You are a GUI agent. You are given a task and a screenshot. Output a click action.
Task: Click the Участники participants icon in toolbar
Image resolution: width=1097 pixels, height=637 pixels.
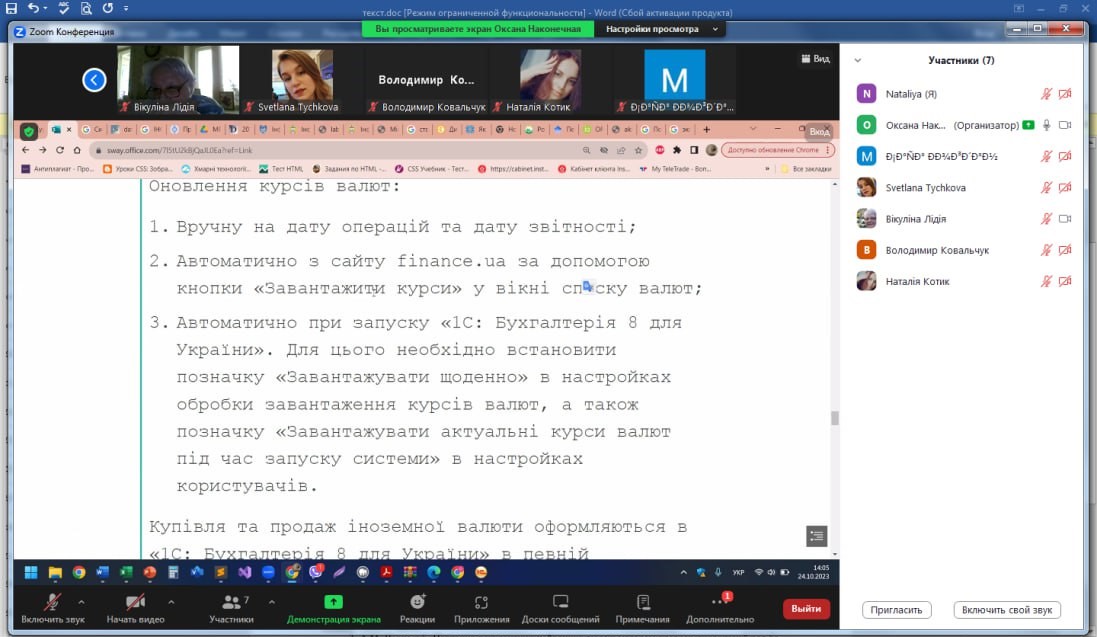coord(231,602)
